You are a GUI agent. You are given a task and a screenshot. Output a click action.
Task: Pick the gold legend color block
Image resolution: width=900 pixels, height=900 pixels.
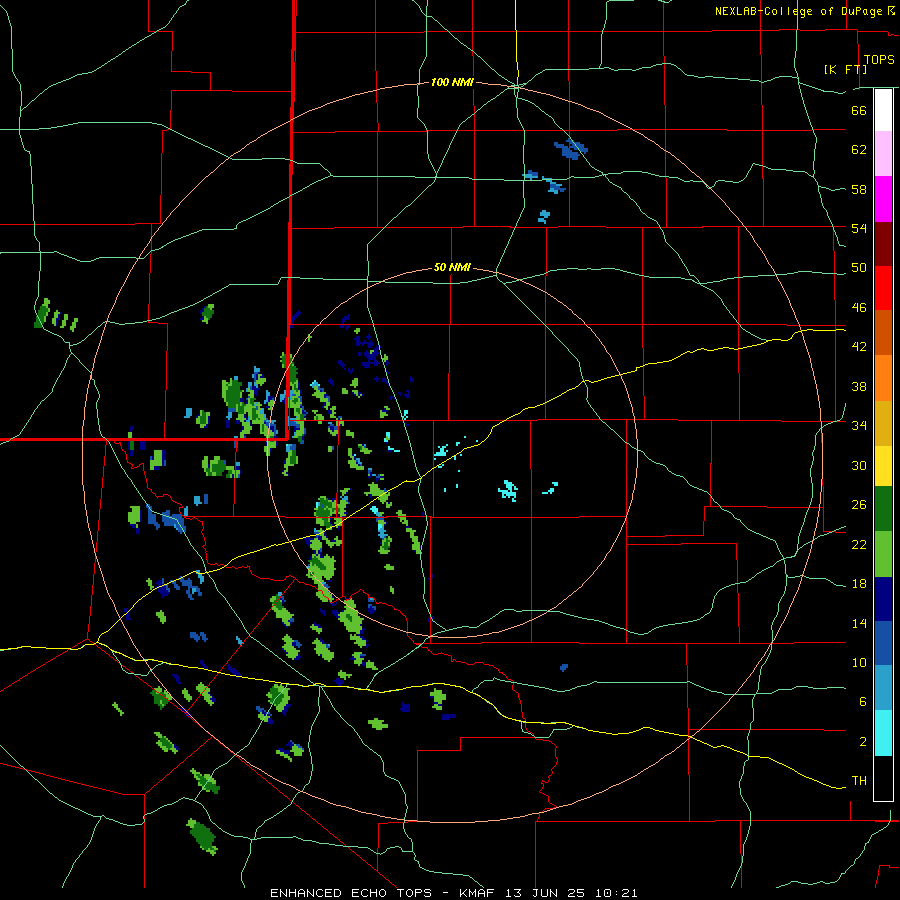click(883, 424)
